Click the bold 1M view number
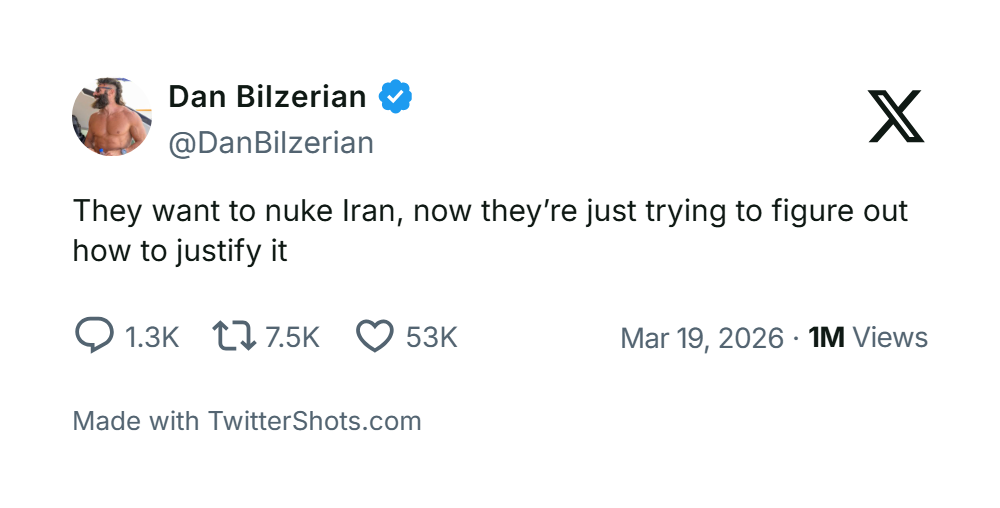The image size is (1000, 508). coord(826,337)
